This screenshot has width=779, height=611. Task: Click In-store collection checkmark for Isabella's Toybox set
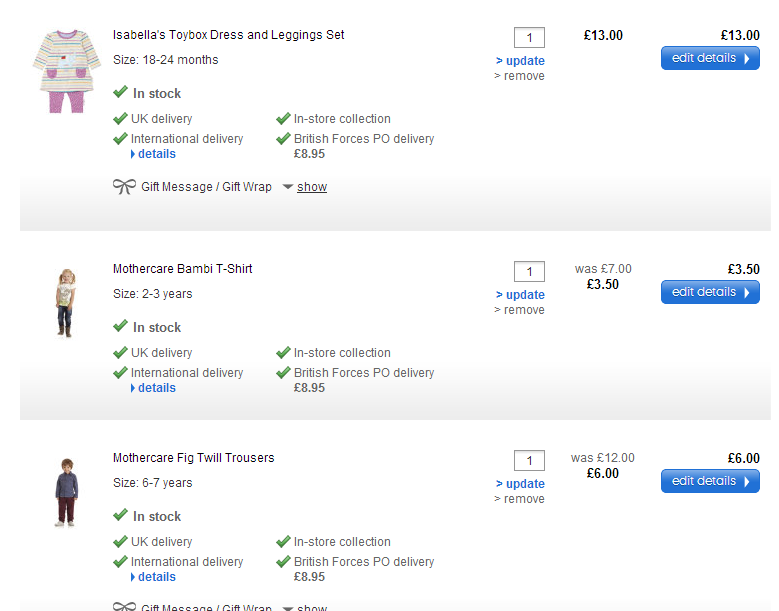click(284, 119)
